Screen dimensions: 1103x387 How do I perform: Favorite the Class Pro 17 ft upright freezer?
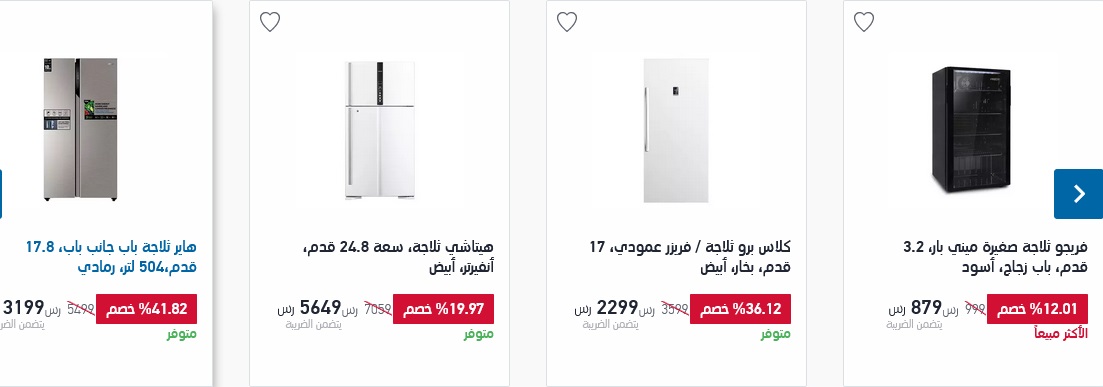[x=567, y=22]
